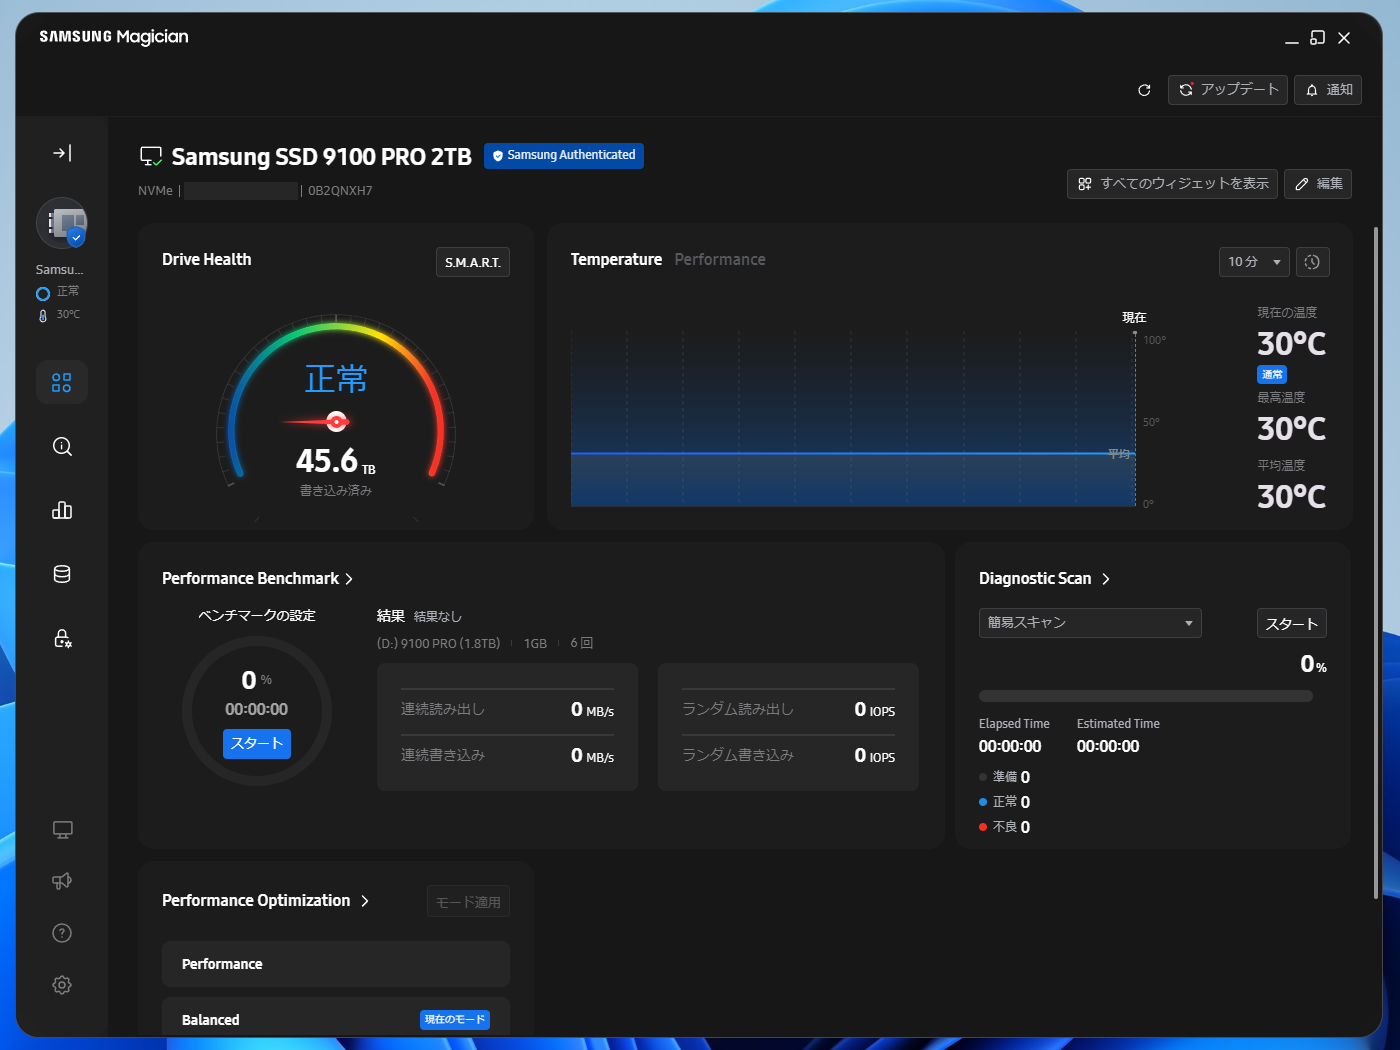This screenshot has height=1050, width=1400.
Task: Click the モード適用 apply mode button
Action: 468,902
